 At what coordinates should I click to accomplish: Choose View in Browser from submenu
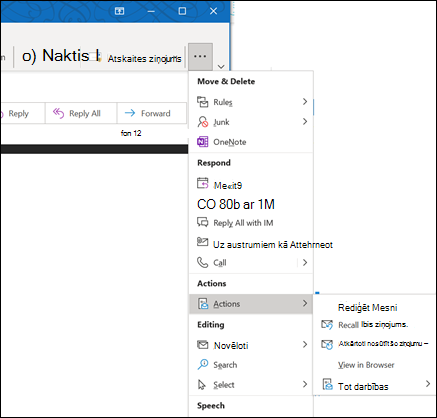(366, 365)
